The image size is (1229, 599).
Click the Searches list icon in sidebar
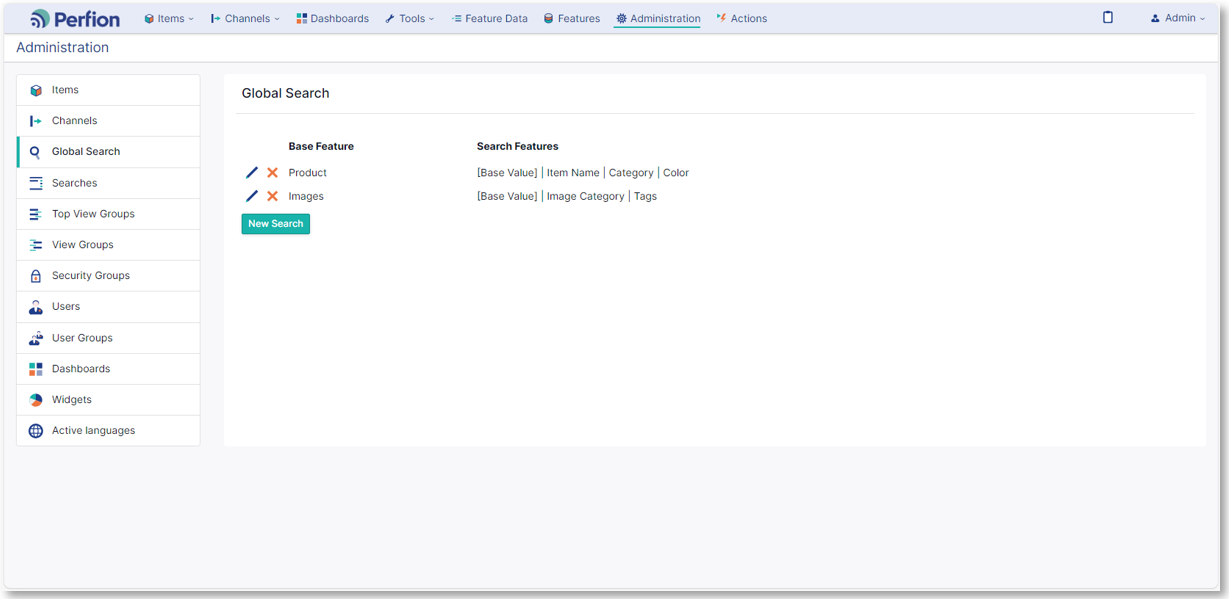(36, 183)
